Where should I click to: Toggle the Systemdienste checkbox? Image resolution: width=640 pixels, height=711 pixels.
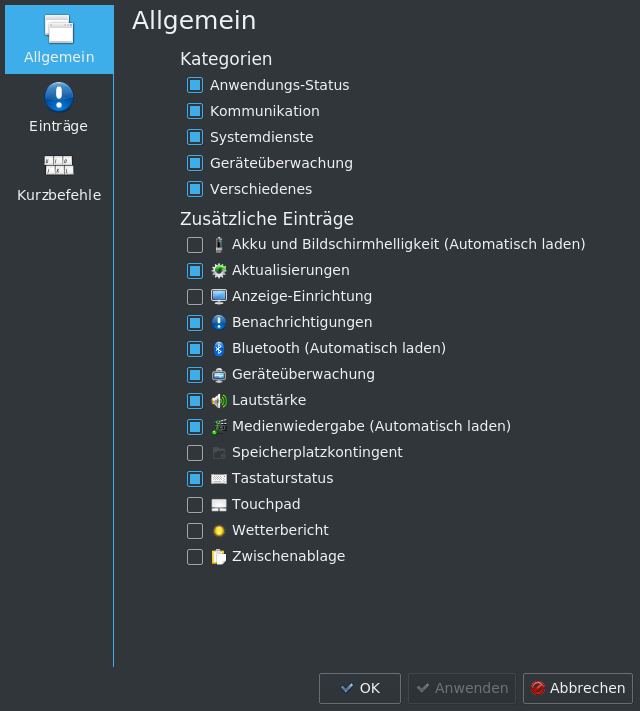[195, 137]
